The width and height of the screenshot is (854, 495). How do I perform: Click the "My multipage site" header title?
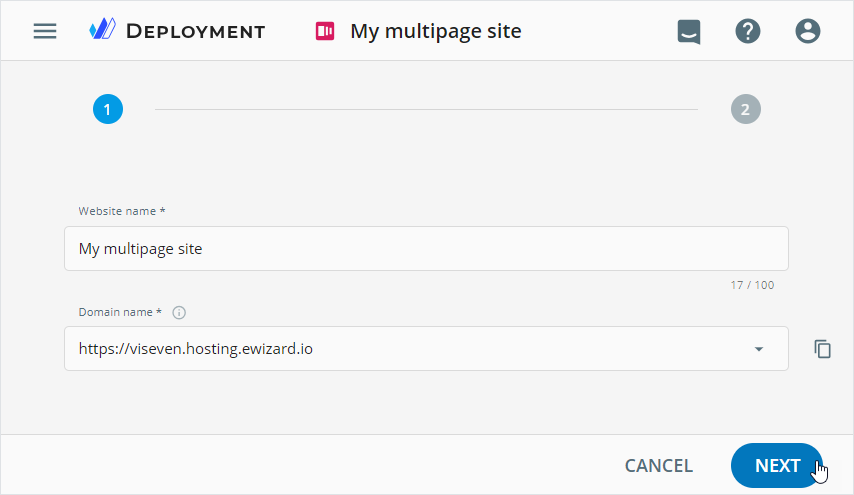pos(436,31)
